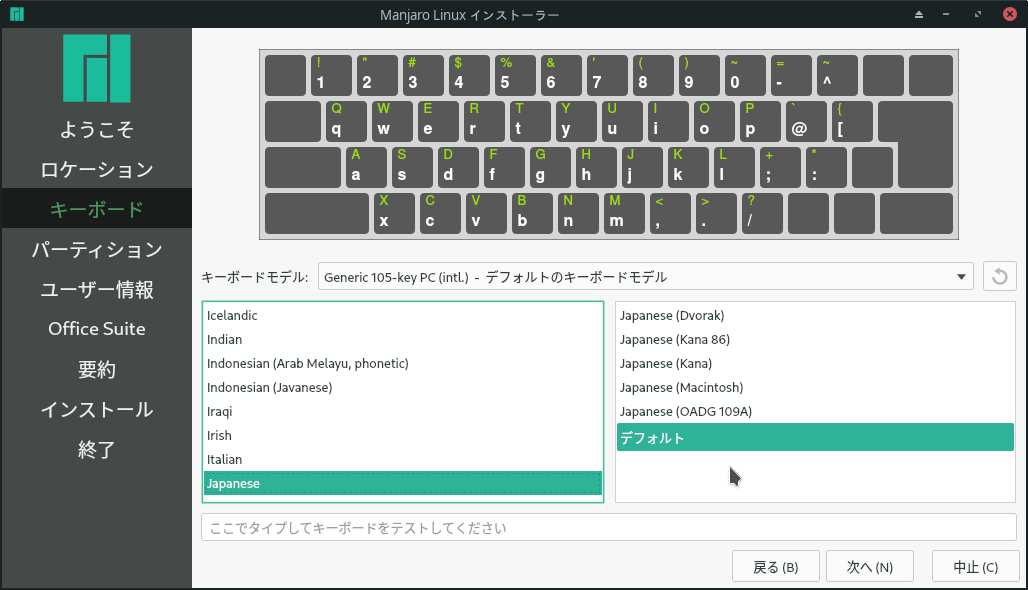Select the Japanese (OADG 109A) variant
The width and height of the screenshot is (1028, 590).
pos(815,412)
